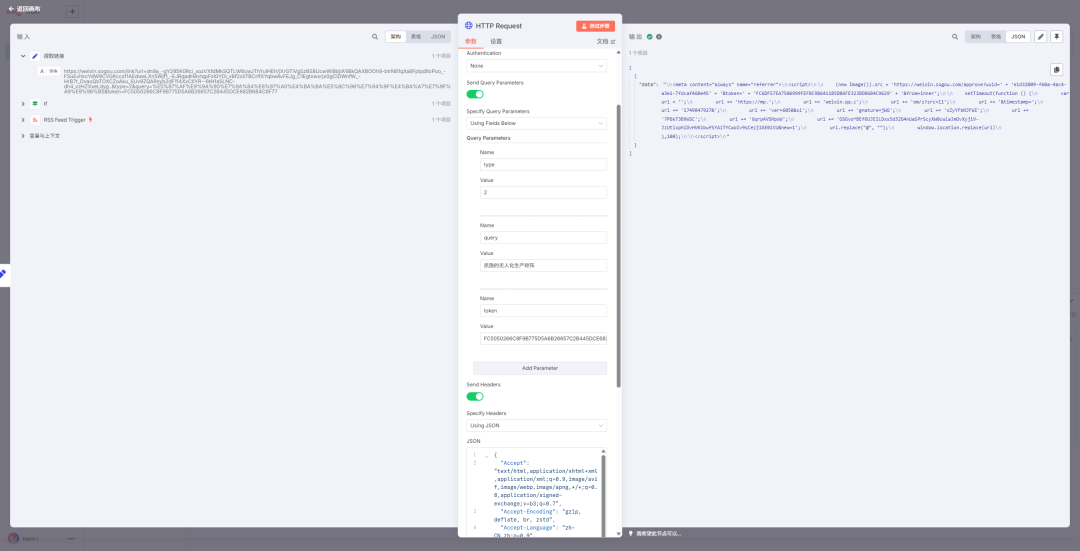Expand the If node in input tree

(23, 103)
